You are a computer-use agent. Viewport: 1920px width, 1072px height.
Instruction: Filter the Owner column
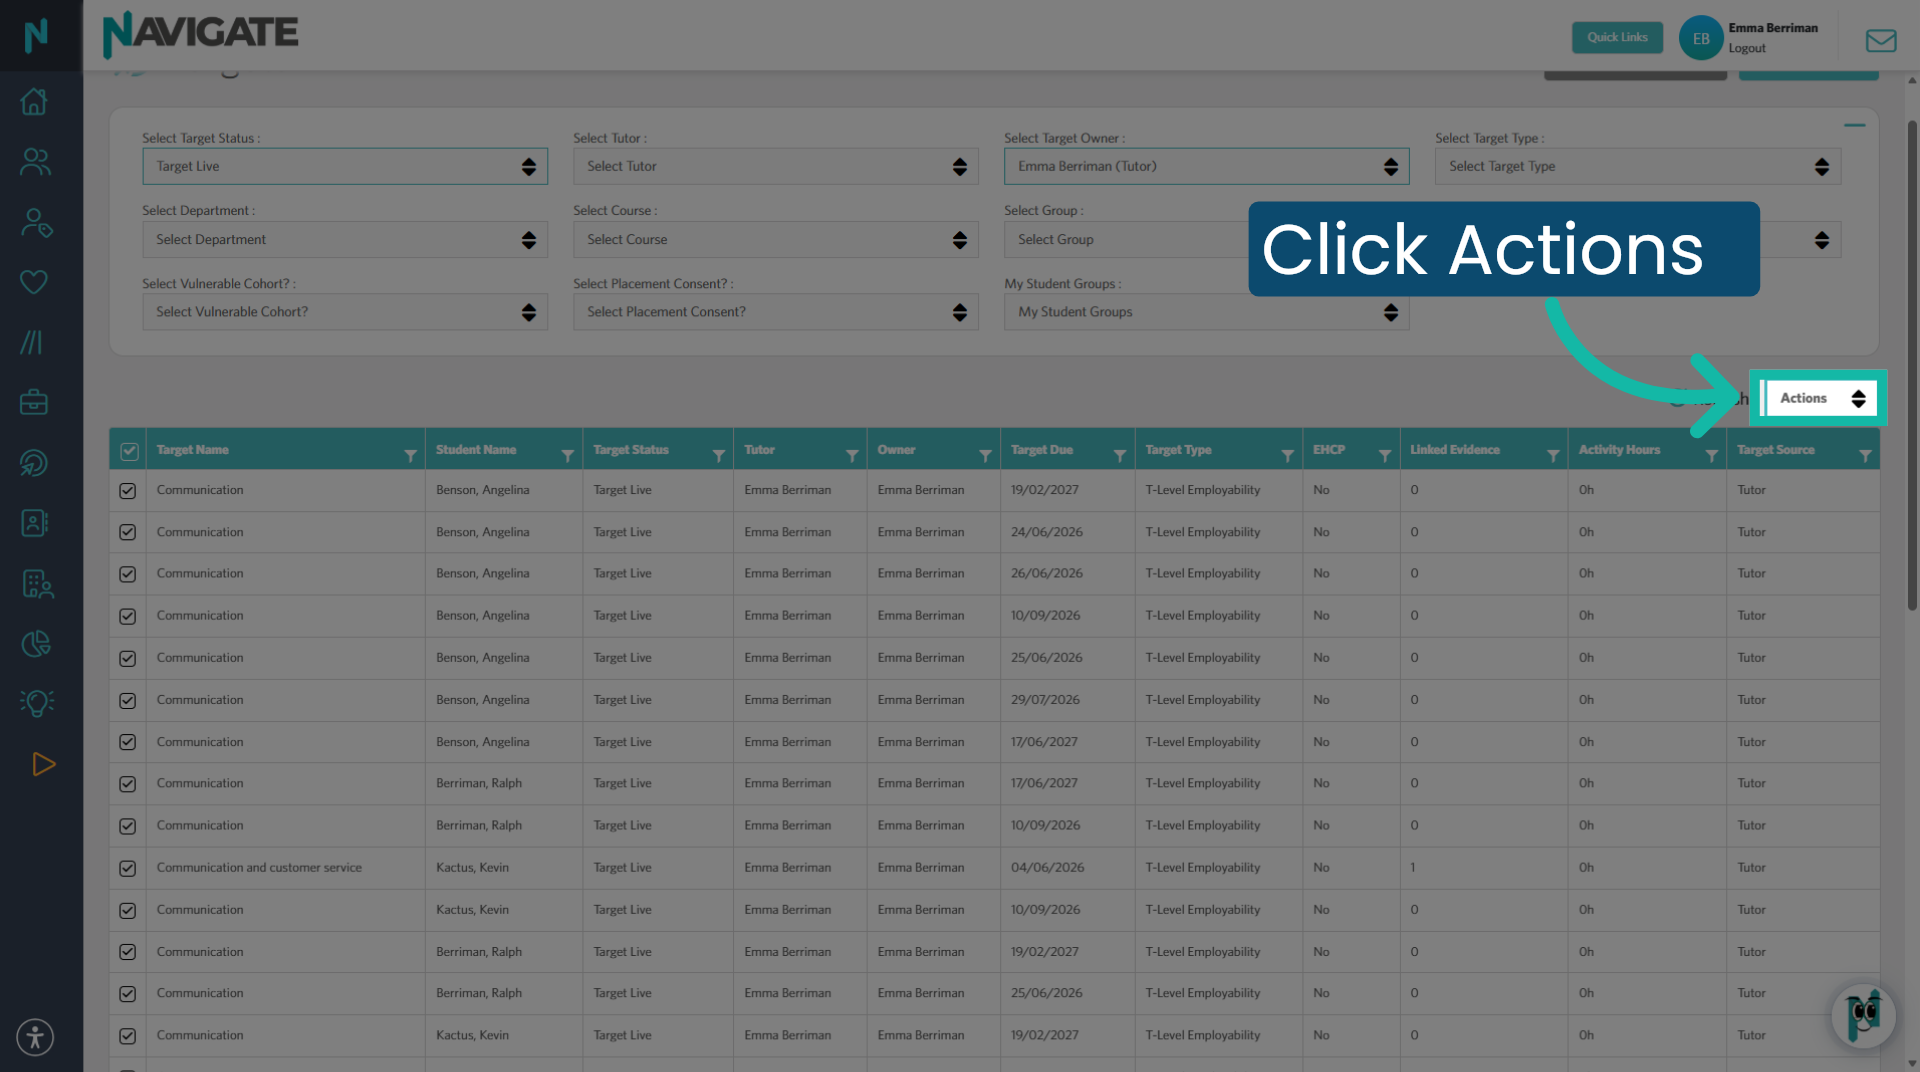coord(985,456)
